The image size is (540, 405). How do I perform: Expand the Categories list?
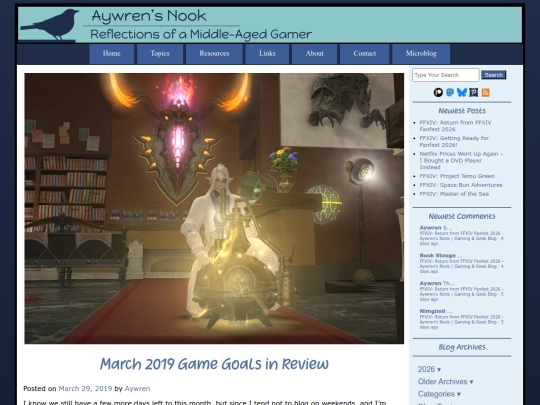[x=439, y=394]
